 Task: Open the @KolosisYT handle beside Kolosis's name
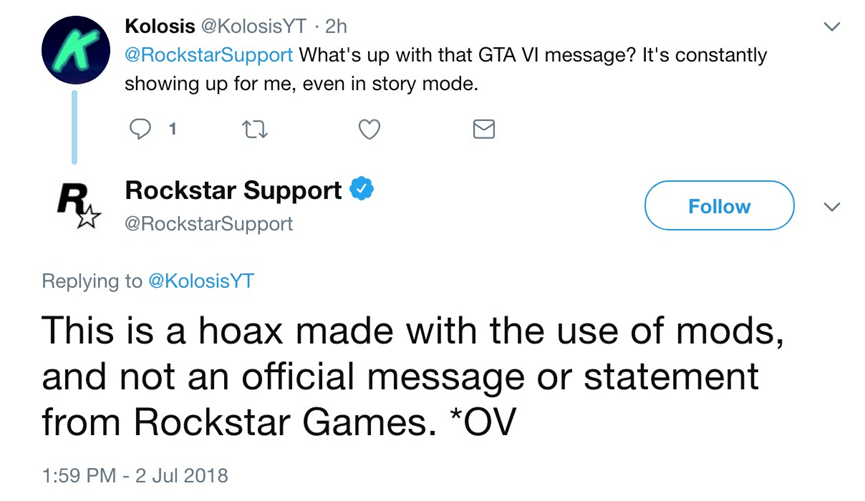click(251, 25)
